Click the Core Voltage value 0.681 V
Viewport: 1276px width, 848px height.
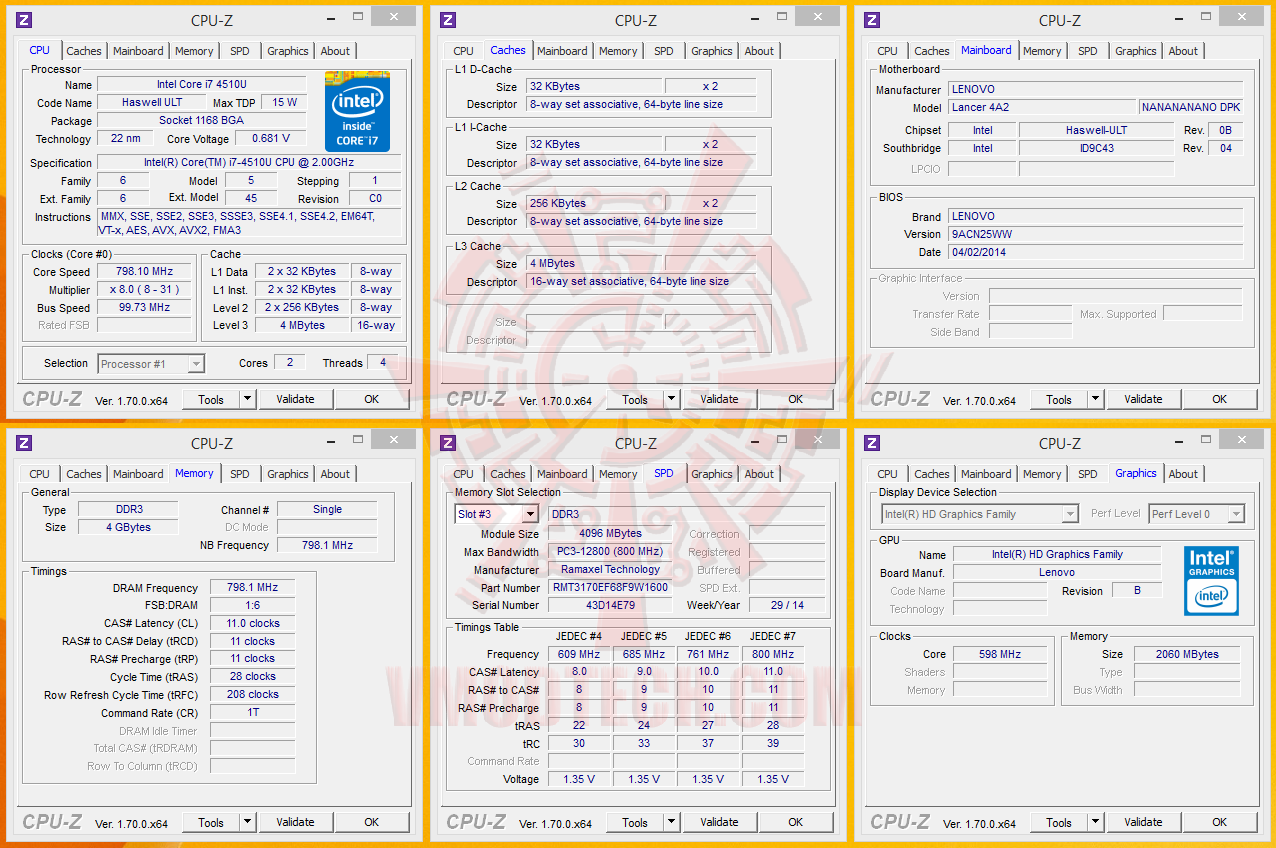tap(271, 139)
